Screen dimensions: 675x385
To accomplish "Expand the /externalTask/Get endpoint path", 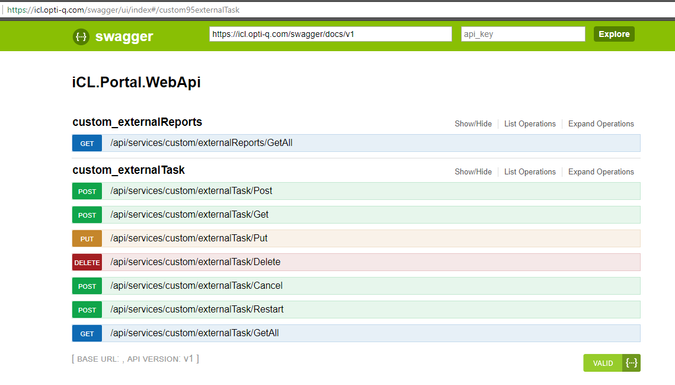I will (189, 214).
